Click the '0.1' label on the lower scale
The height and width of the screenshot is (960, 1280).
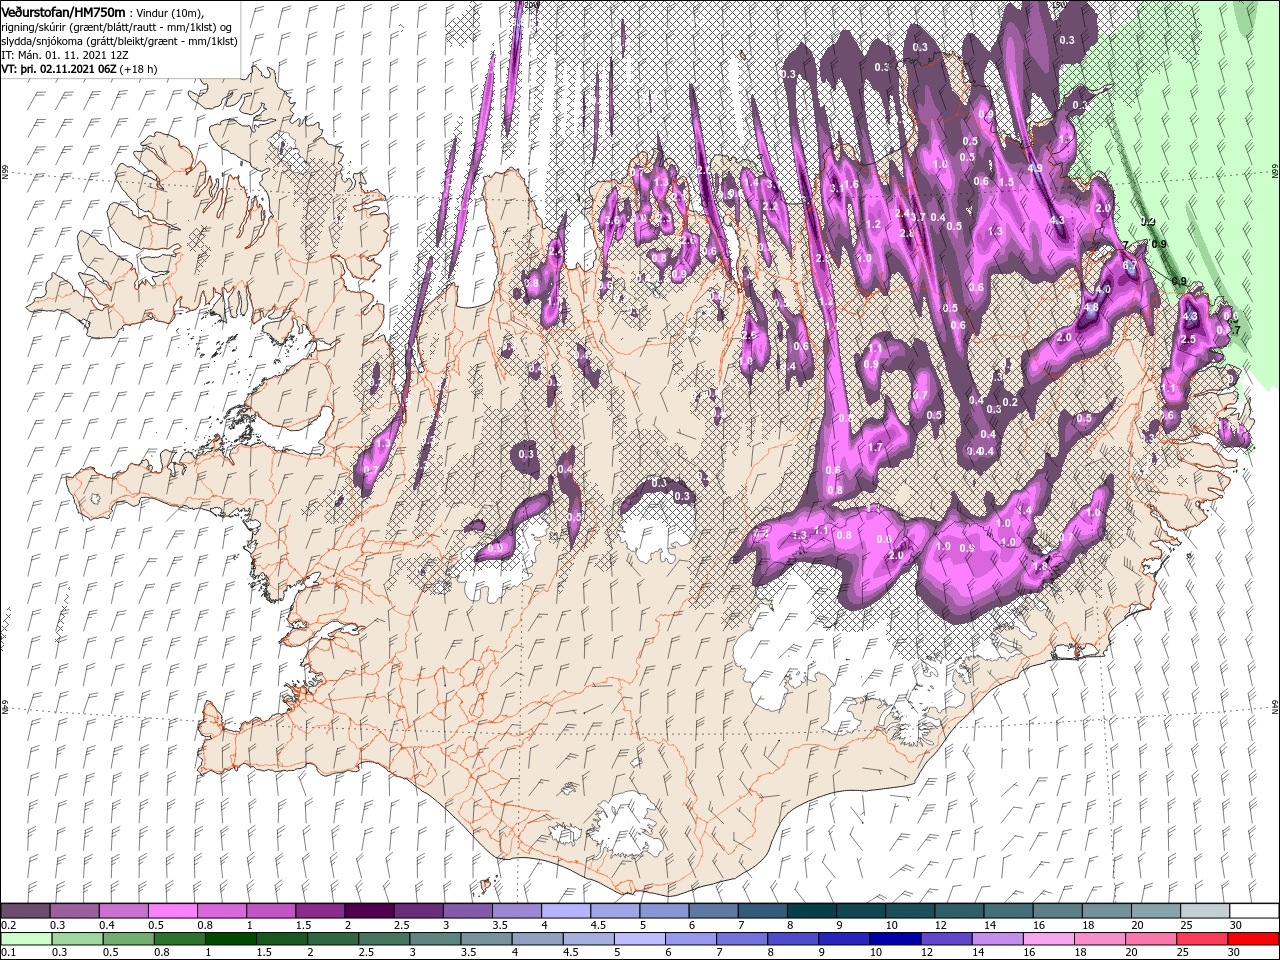pos(8,953)
